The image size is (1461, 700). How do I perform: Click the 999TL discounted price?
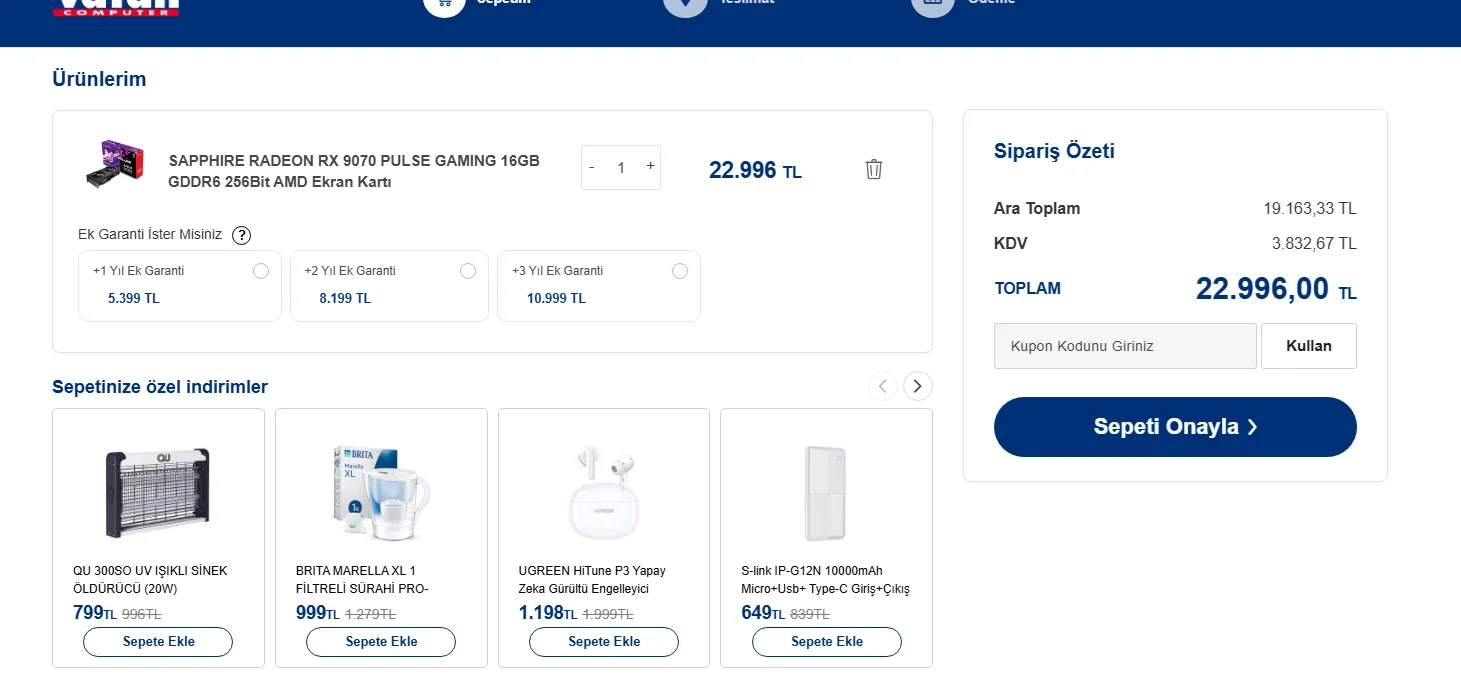point(318,613)
